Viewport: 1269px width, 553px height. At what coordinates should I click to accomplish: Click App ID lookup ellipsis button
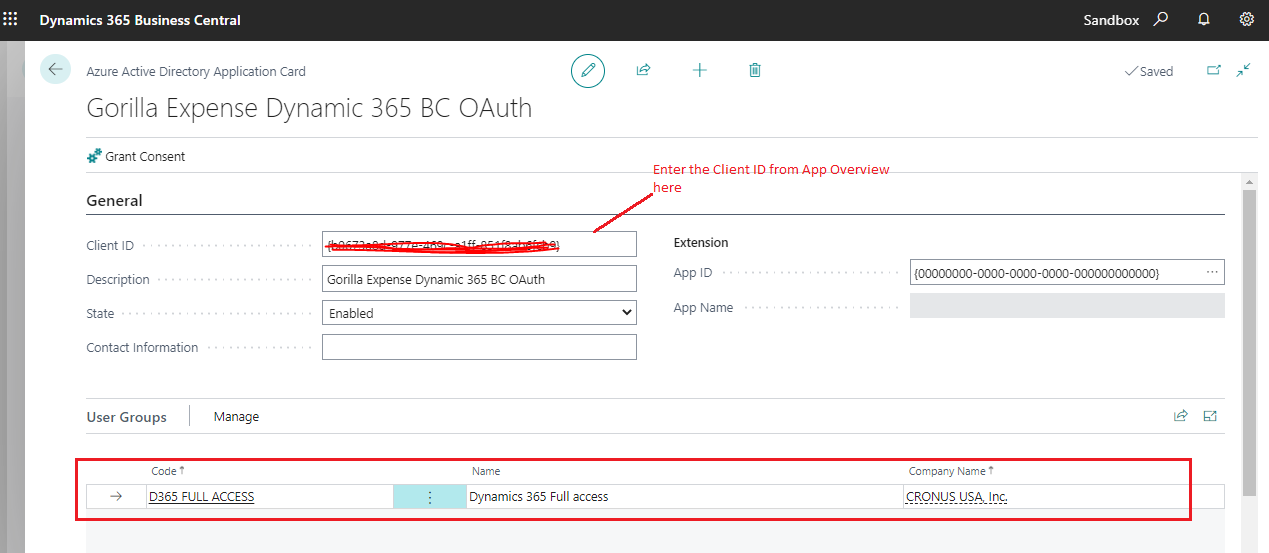point(1213,272)
